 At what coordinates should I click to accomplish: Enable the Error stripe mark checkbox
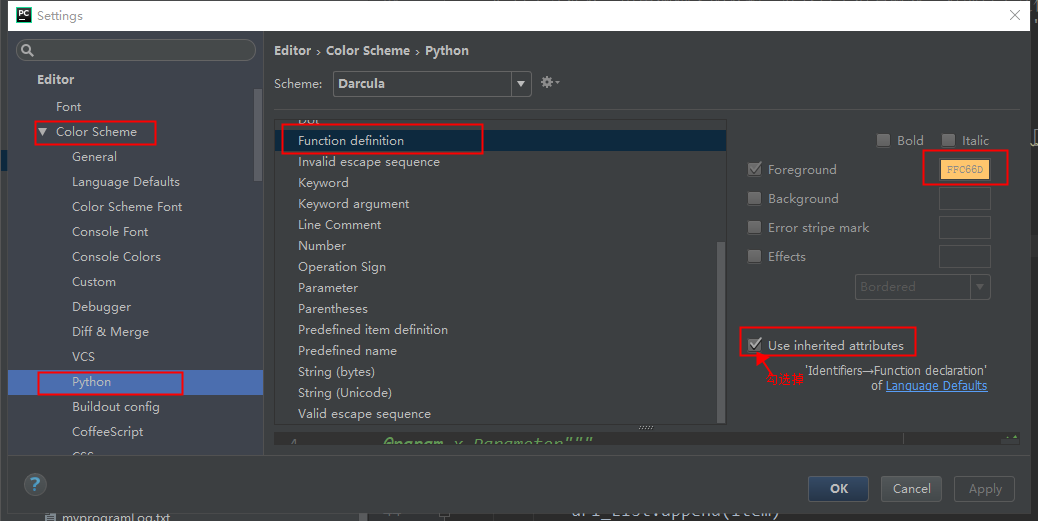pos(754,228)
